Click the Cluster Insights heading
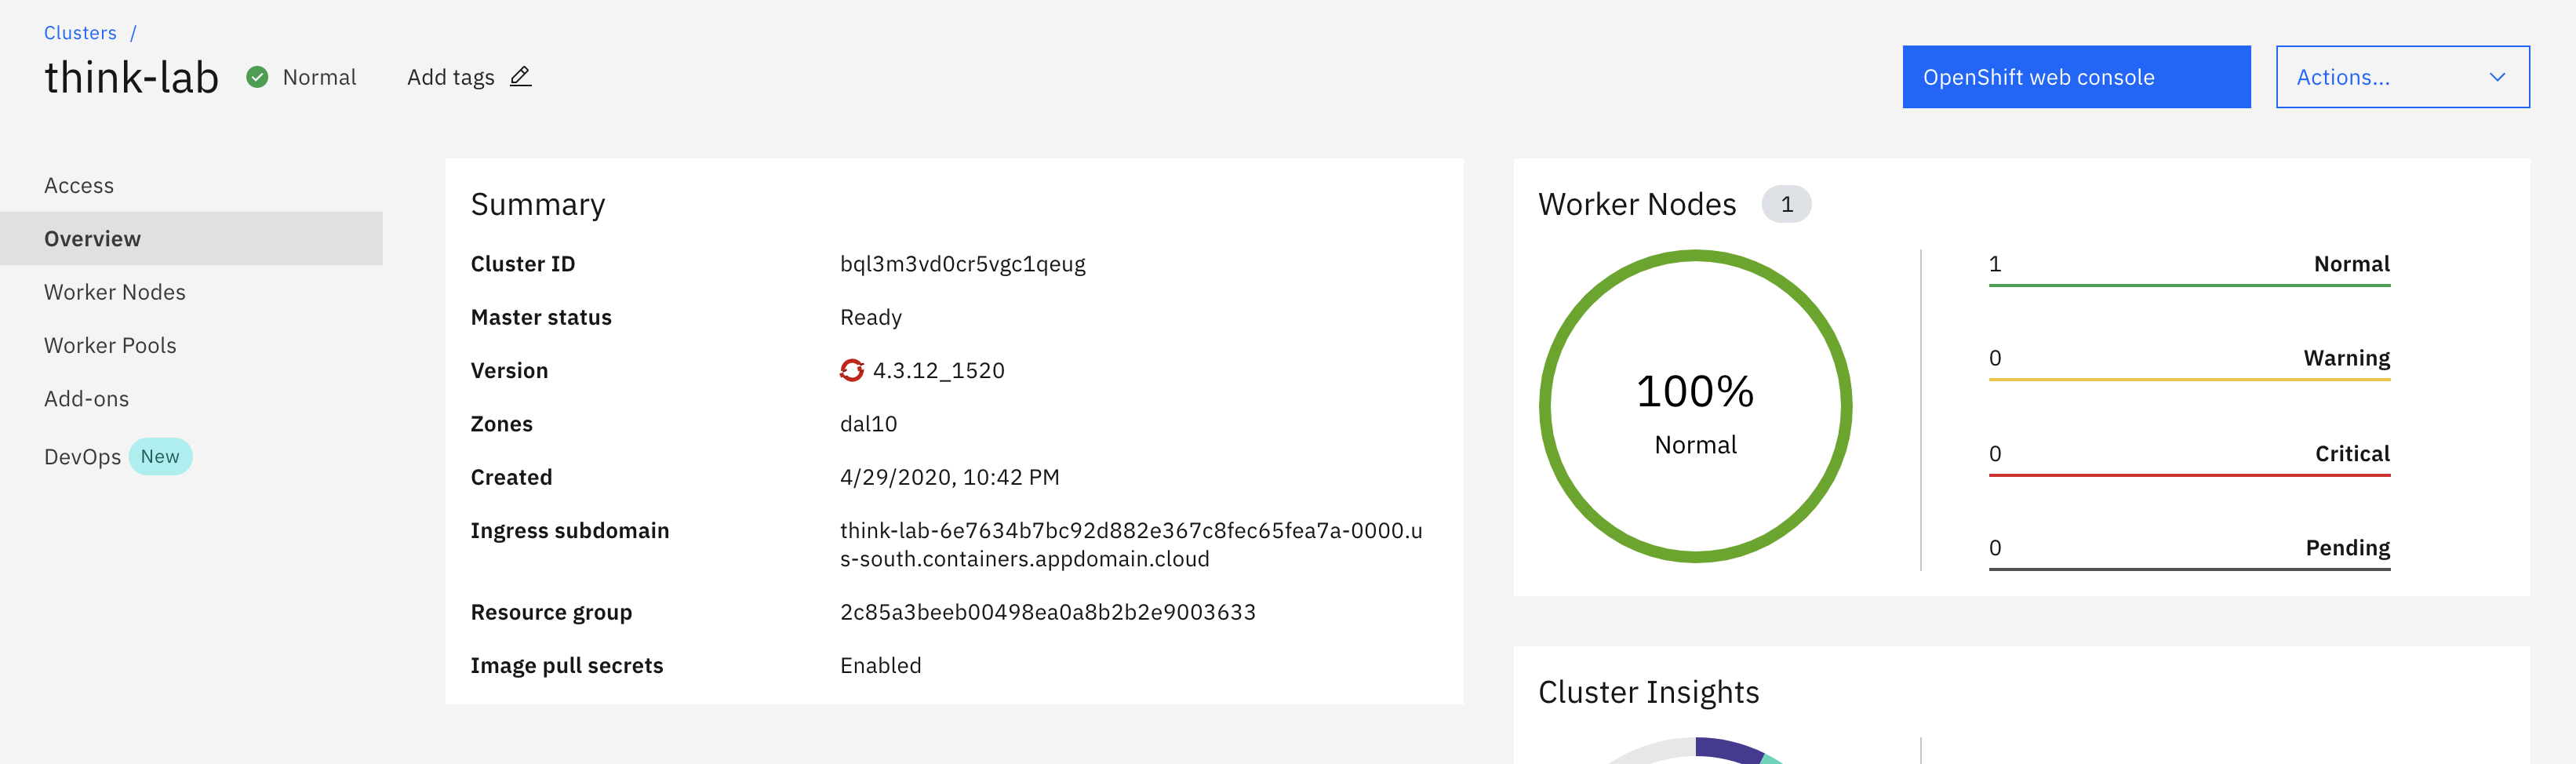2576x764 pixels. 1648,692
